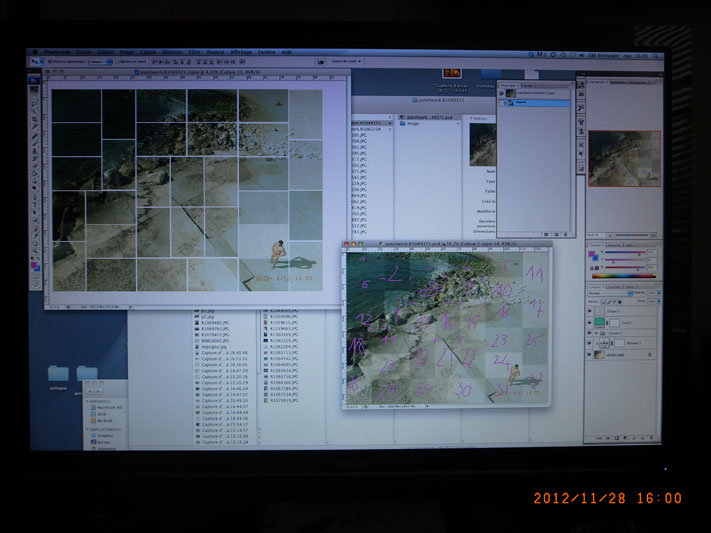The height and width of the screenshot is (533, 711).
Task: Click the Add layer mask icon
Action: tap(617, 438)
